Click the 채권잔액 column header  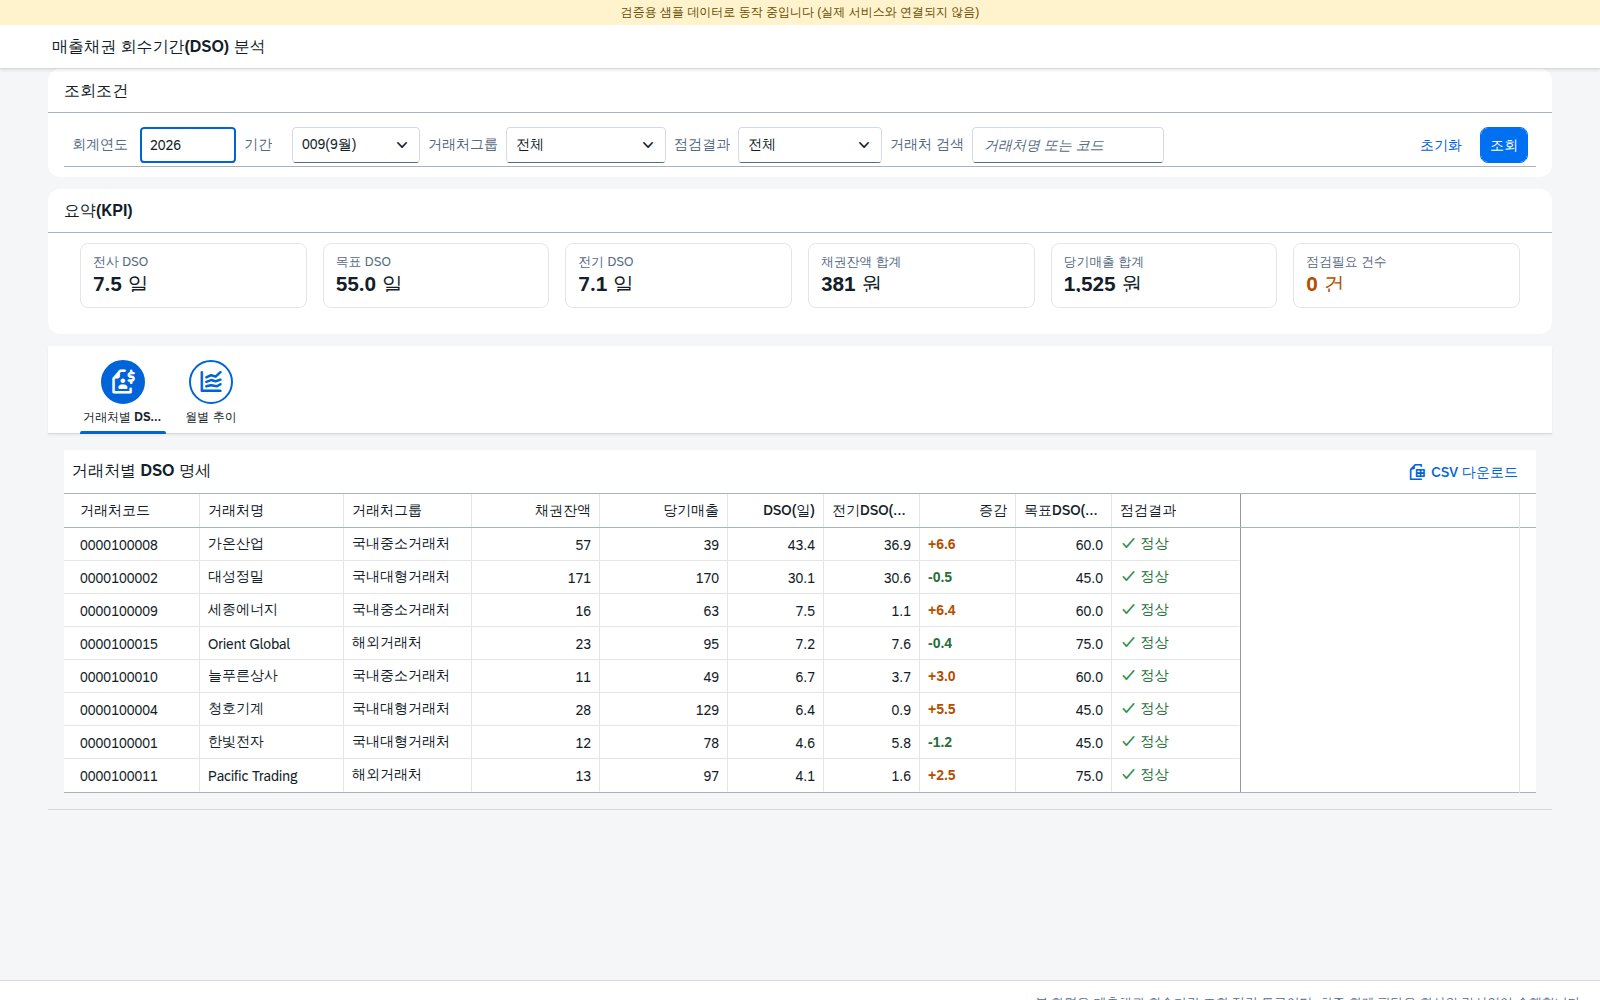point(536,511)
